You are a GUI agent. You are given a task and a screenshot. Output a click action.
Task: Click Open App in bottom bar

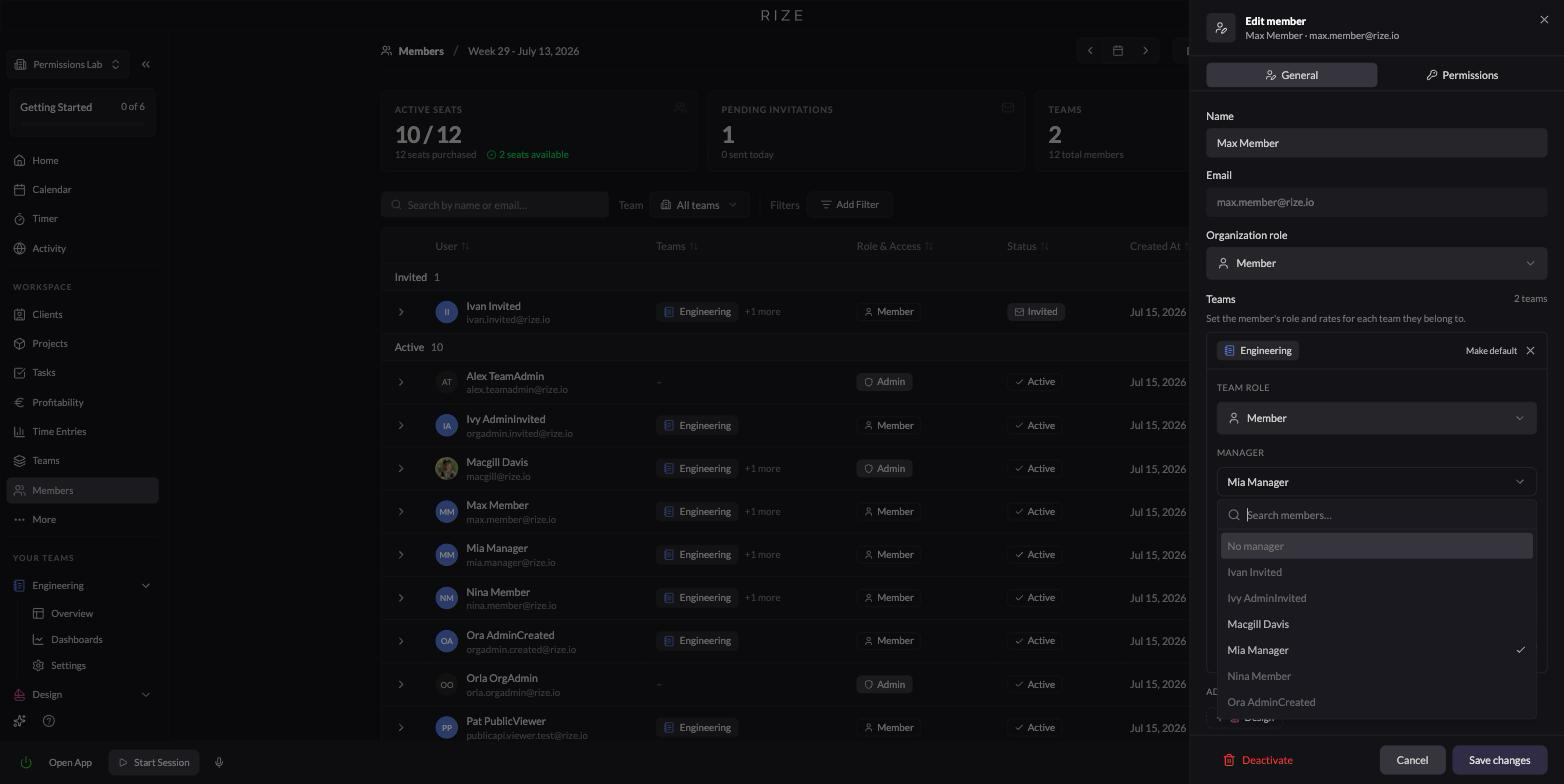click(x=70, y=762)
